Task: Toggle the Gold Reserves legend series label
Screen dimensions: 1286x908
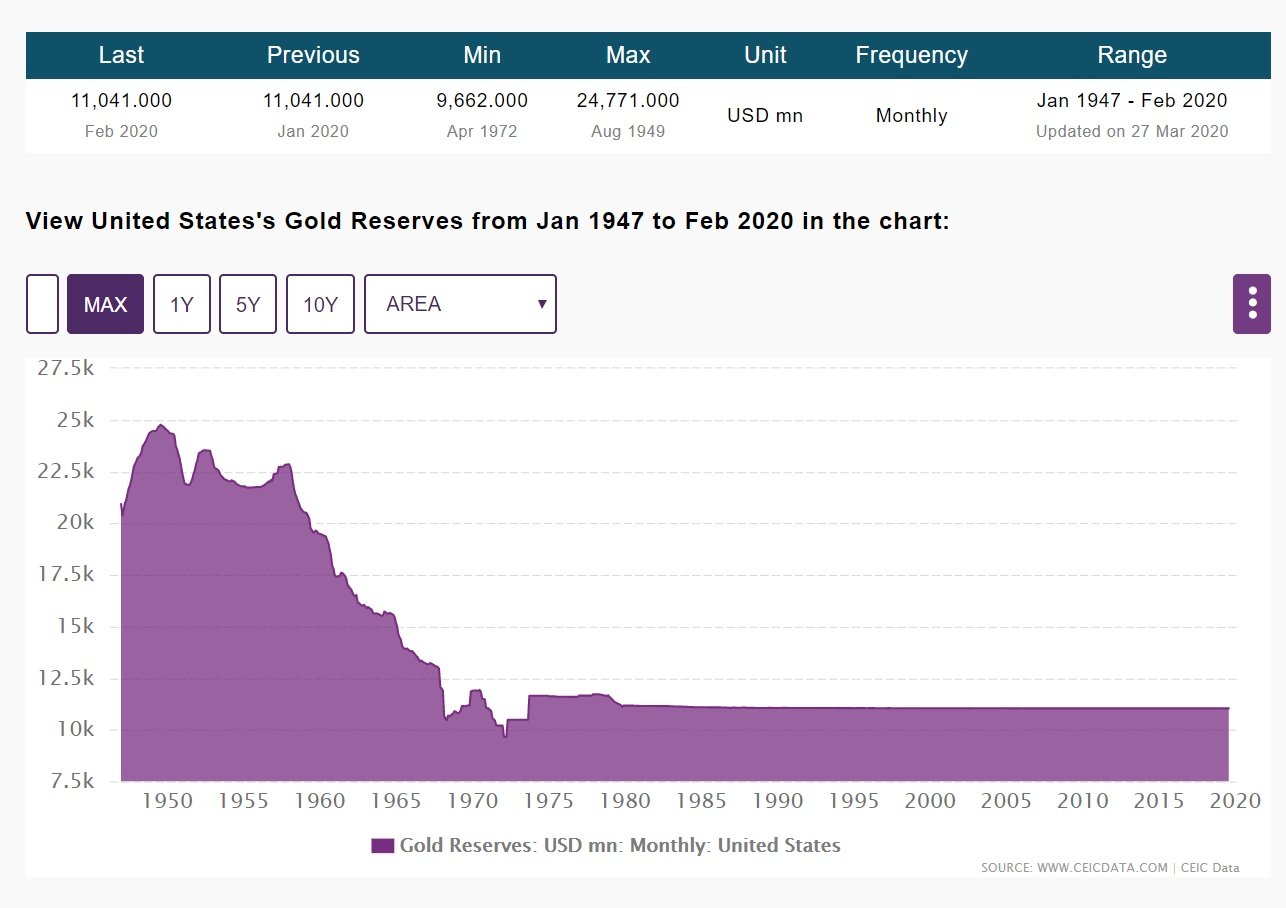Action: point(620,846)
